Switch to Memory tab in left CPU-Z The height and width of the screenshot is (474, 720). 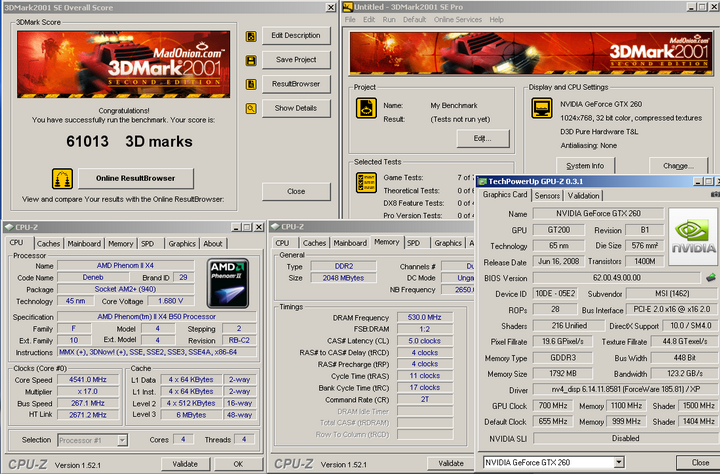pyautogui.click(x=120, y=244)
